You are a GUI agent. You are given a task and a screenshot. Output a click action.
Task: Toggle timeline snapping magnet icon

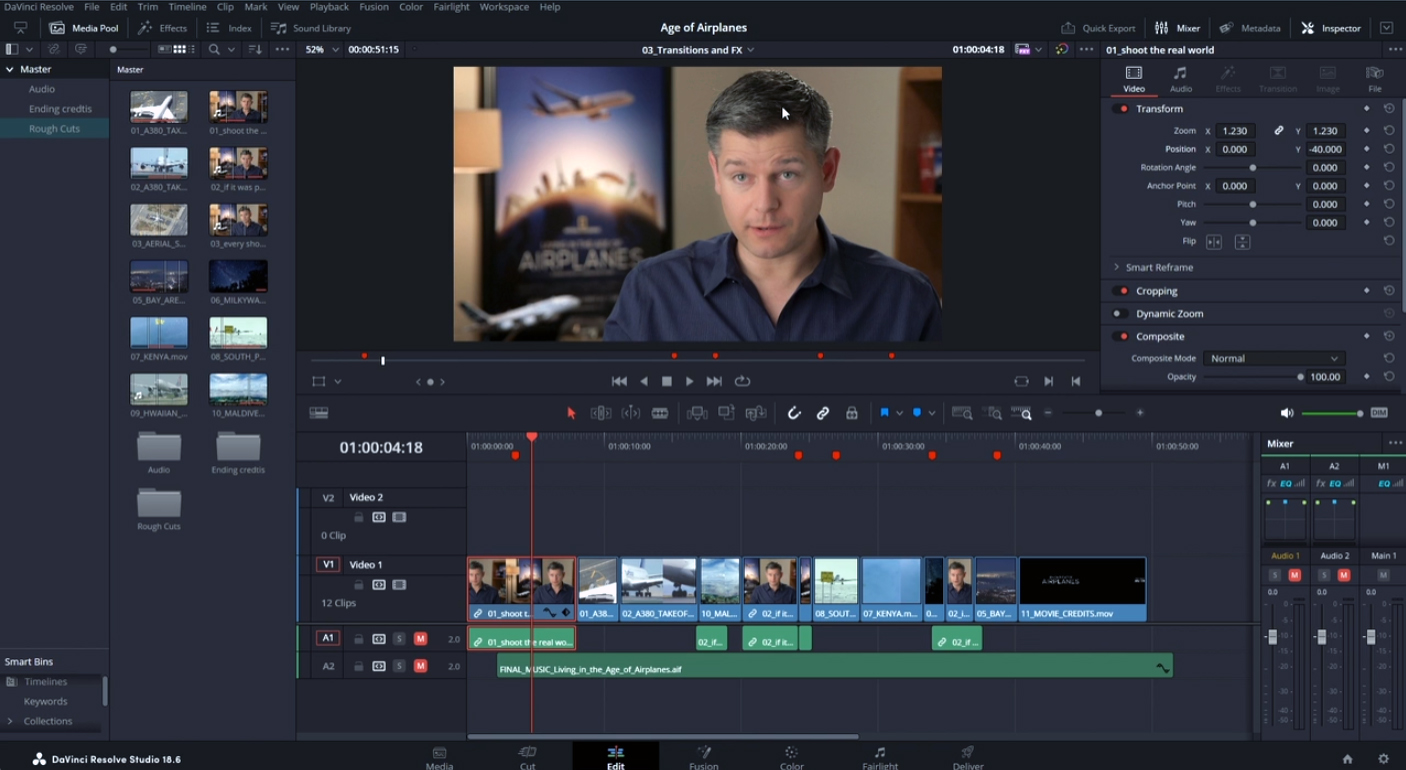pos(794,413)
